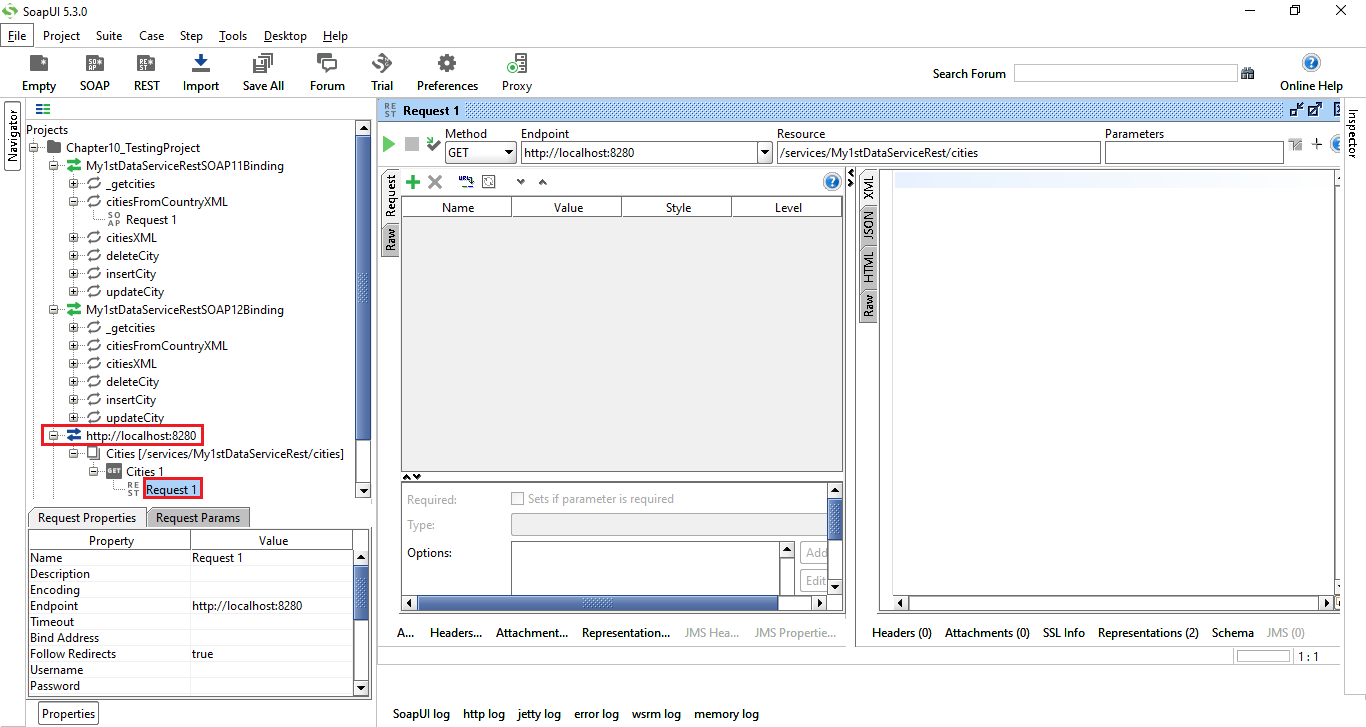
Task: Open the Forum toolbar icon
Action: (x=327, y=64)
